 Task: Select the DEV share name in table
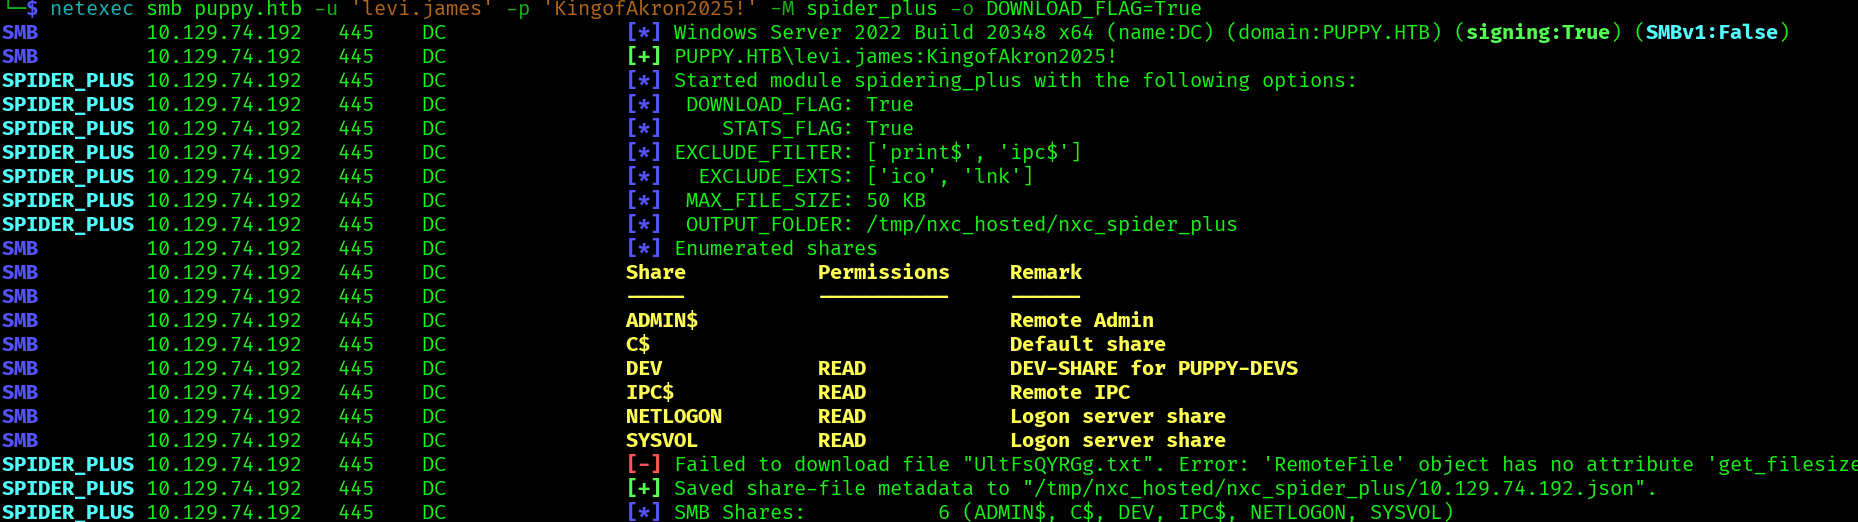644,368
